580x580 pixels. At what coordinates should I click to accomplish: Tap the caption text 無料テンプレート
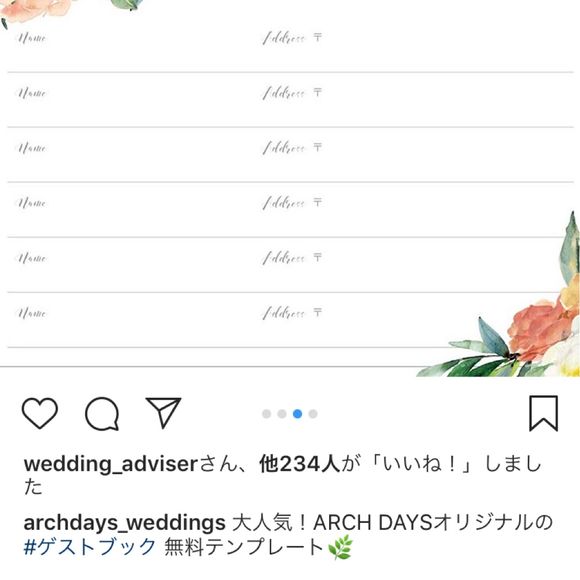click(244, 547)
